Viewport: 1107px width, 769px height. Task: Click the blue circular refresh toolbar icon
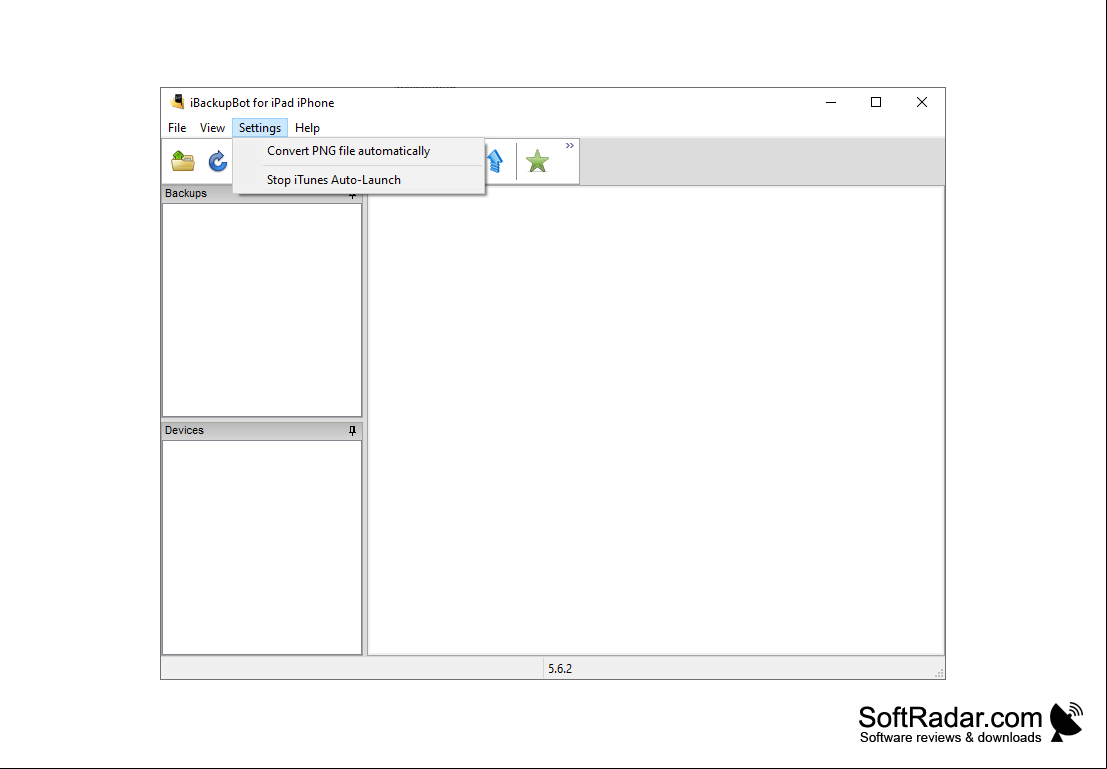click(217, 162)
